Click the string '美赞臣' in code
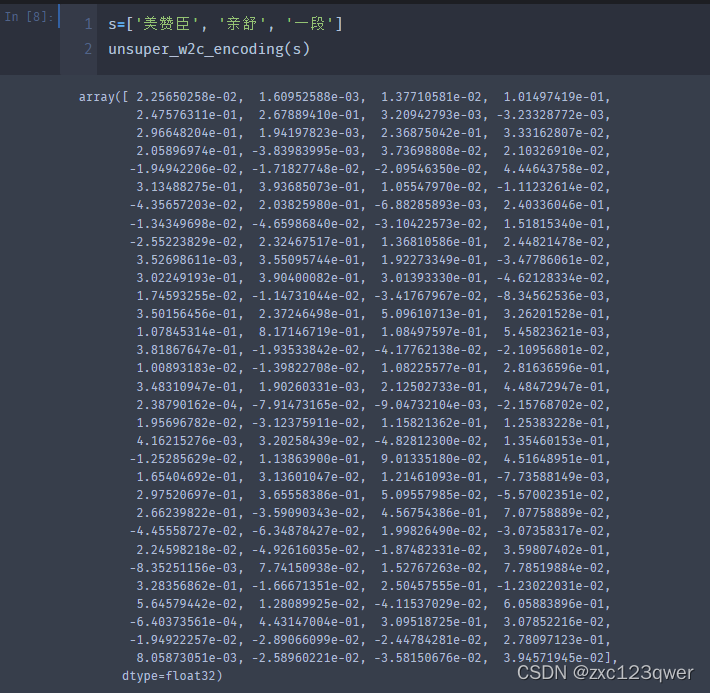Viewport: 710px width, 693px height. [x=167, y=24]
